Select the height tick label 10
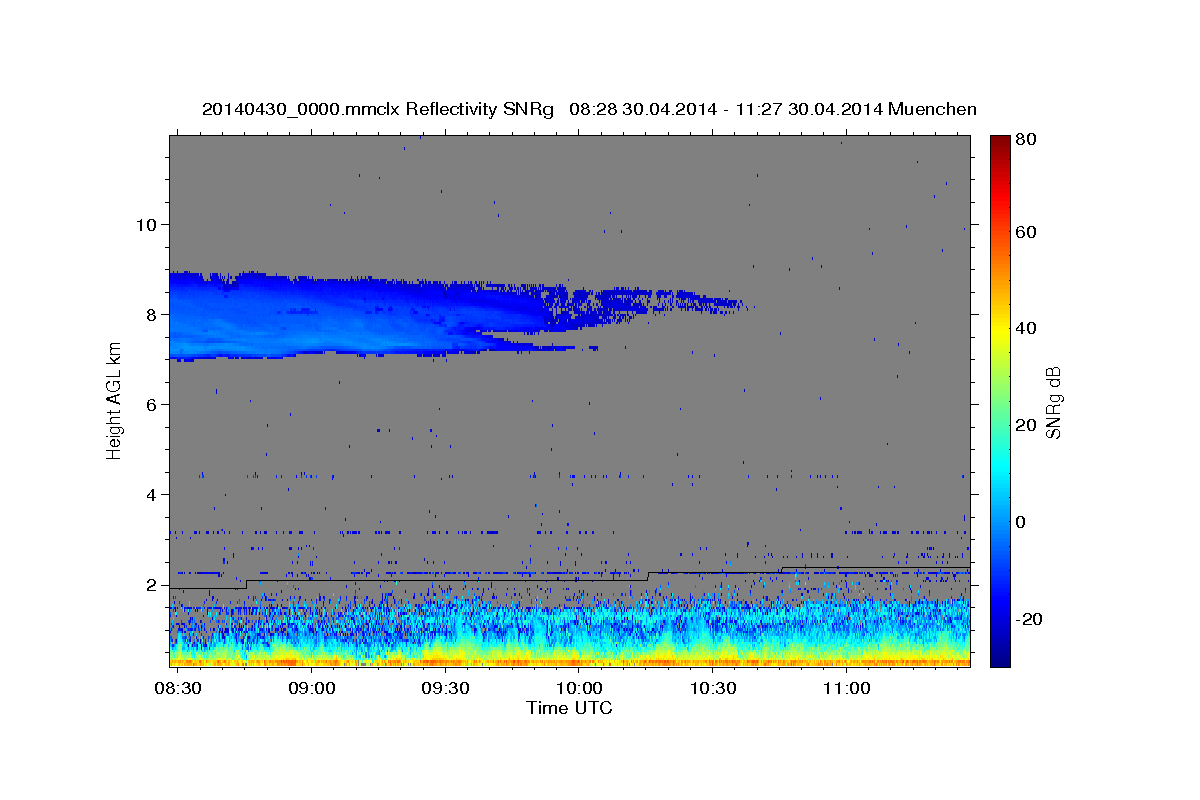This screenshot has width=1200, height=800. [x=147, y=224]
